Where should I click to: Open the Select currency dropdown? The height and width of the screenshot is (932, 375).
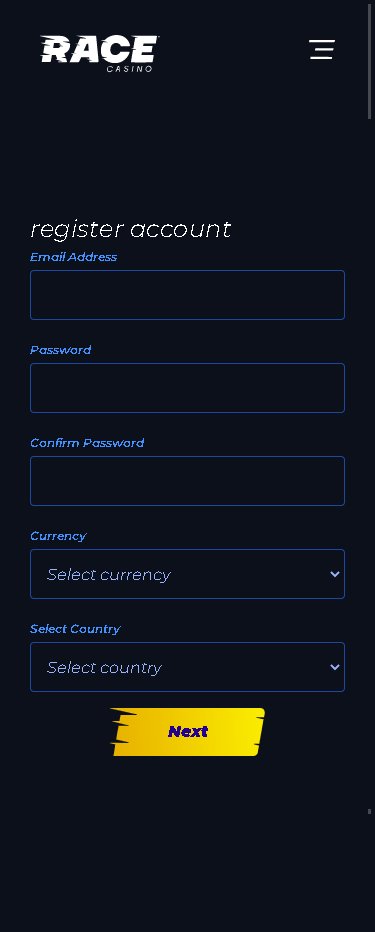[x=187, y=574]
